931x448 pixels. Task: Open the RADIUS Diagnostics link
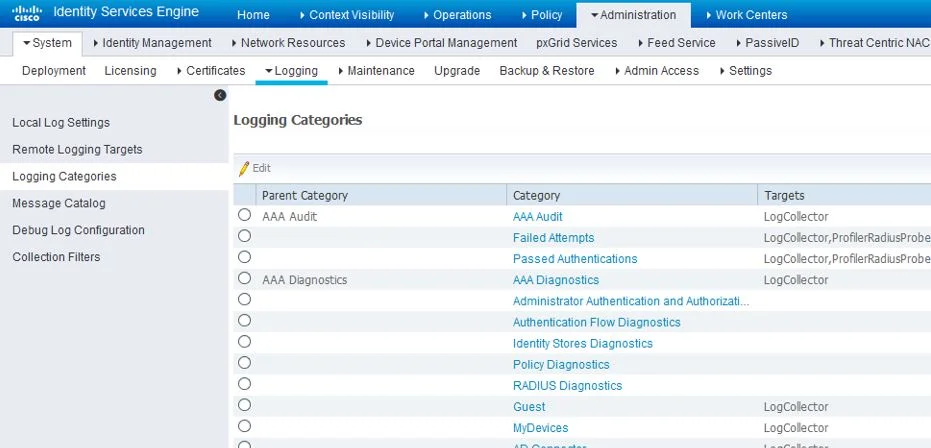(568, 386)
